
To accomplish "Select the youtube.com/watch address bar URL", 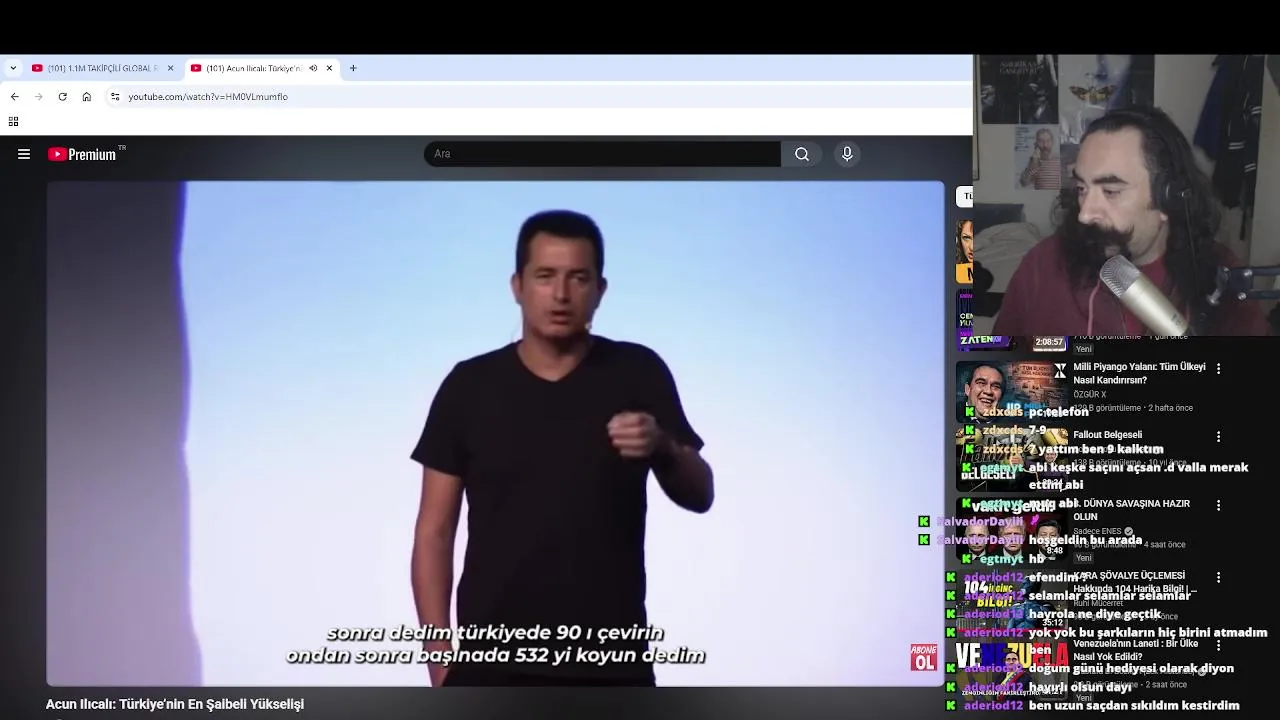I will tap(208, 97).
